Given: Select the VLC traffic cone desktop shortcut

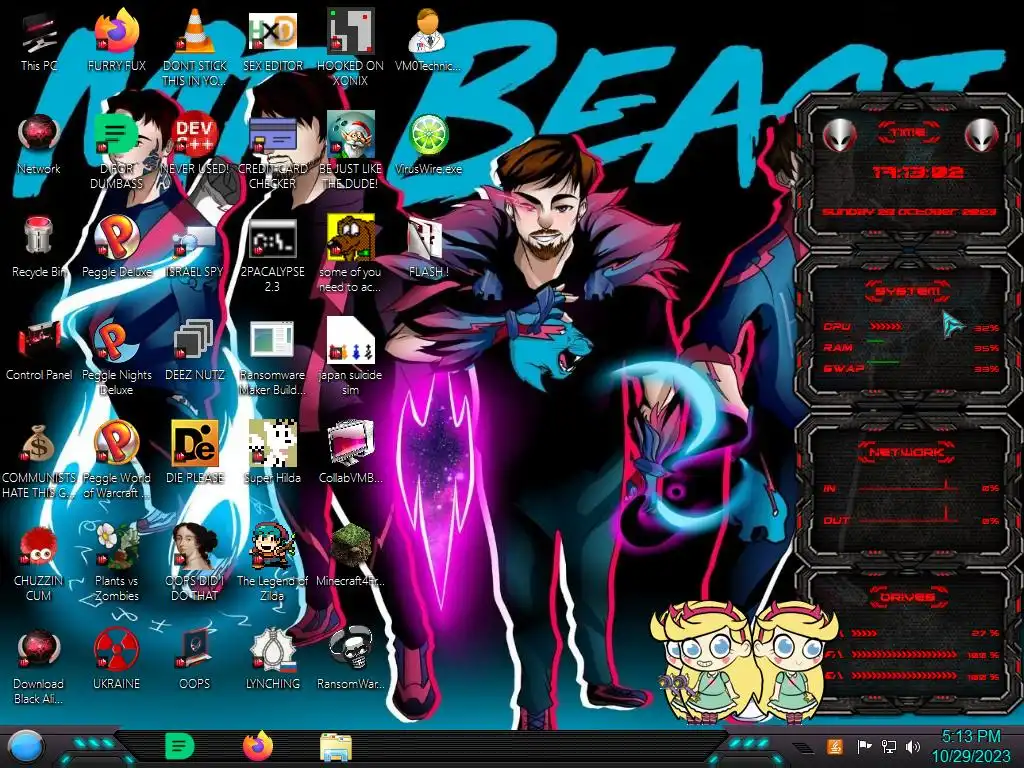Looking at the screenshot, I should (195, 48).
